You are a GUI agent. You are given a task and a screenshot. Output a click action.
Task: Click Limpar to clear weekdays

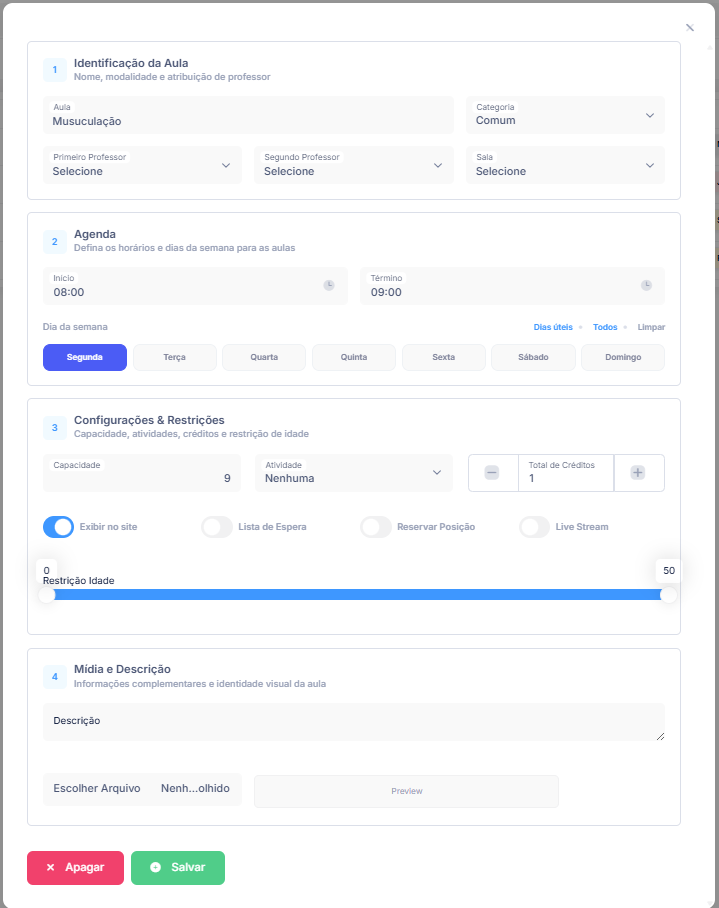[651, 327]
